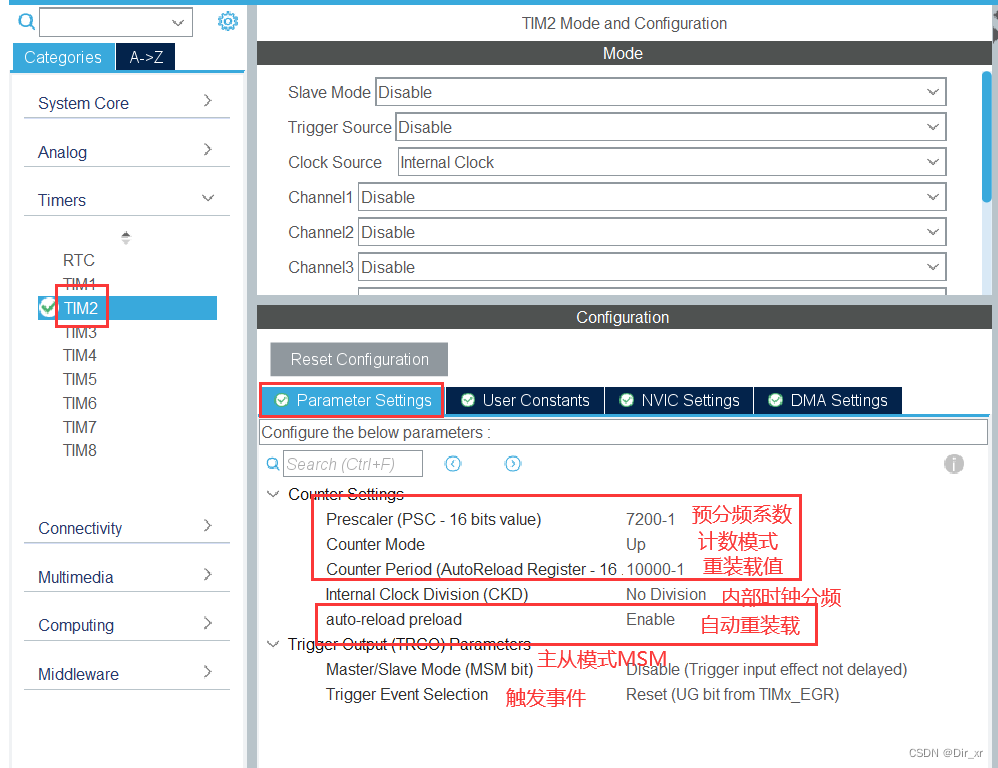Go to the next search result arrow
The height and width of the screenshot is (768, 998).
click(512, 464)
